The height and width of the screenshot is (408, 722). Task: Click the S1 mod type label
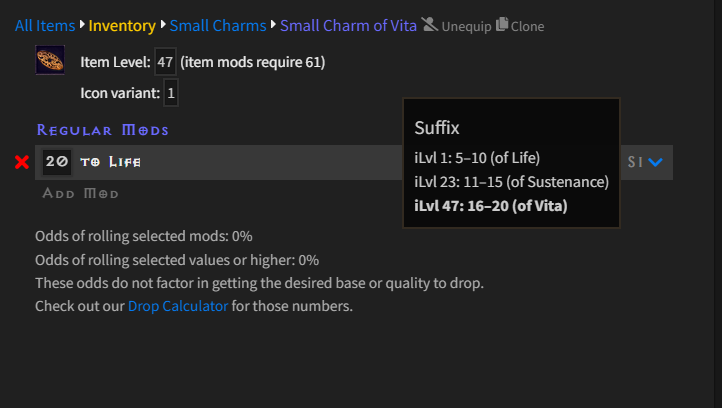pos(634,162)
